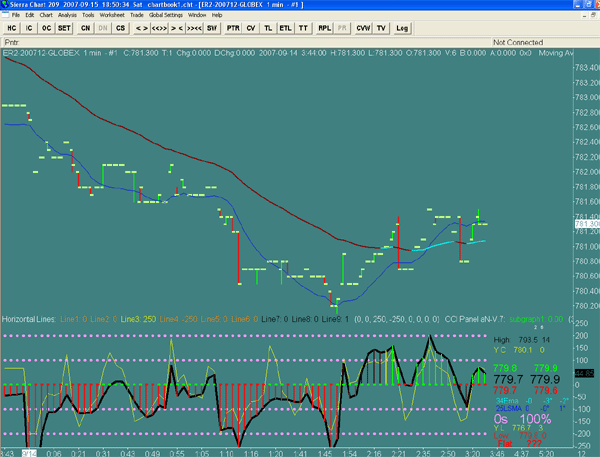Click the RPL replay button
600x457 pixels.
click(324, 28)
